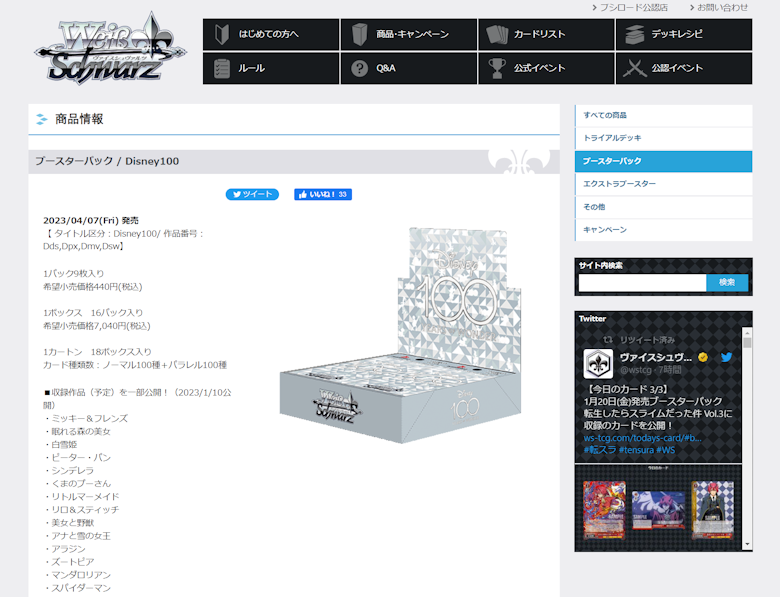Image resolution: width=780 pixels, height=597 pixels.
Task: Open 商品・キャンペーン products box icon
Action: (360, 34)
